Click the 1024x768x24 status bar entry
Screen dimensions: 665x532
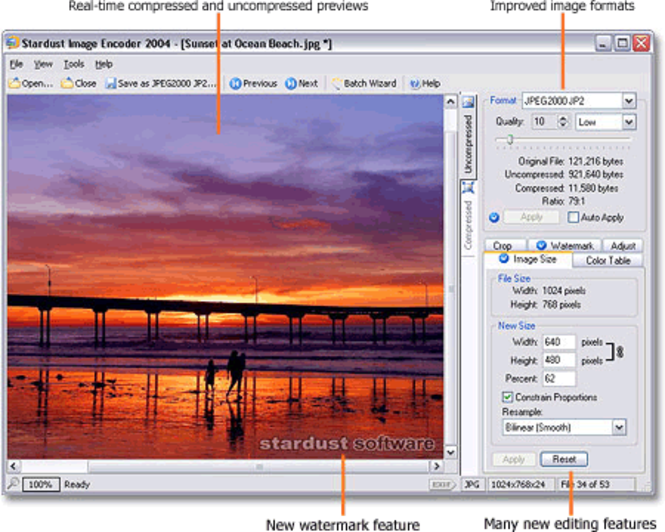pyautogui.click(x=520, y=484)
